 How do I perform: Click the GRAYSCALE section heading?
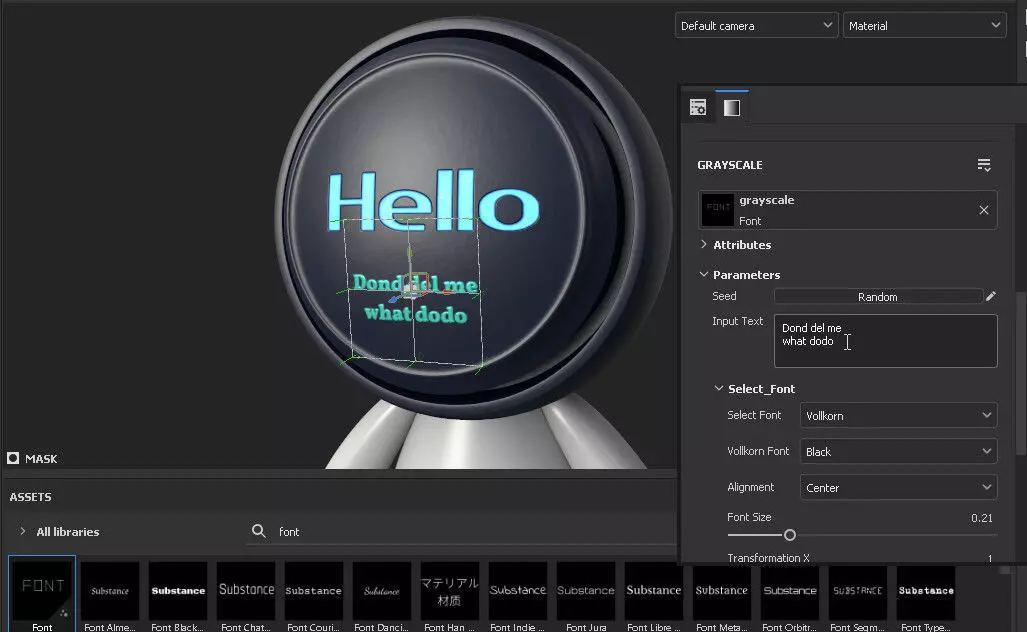730,165
